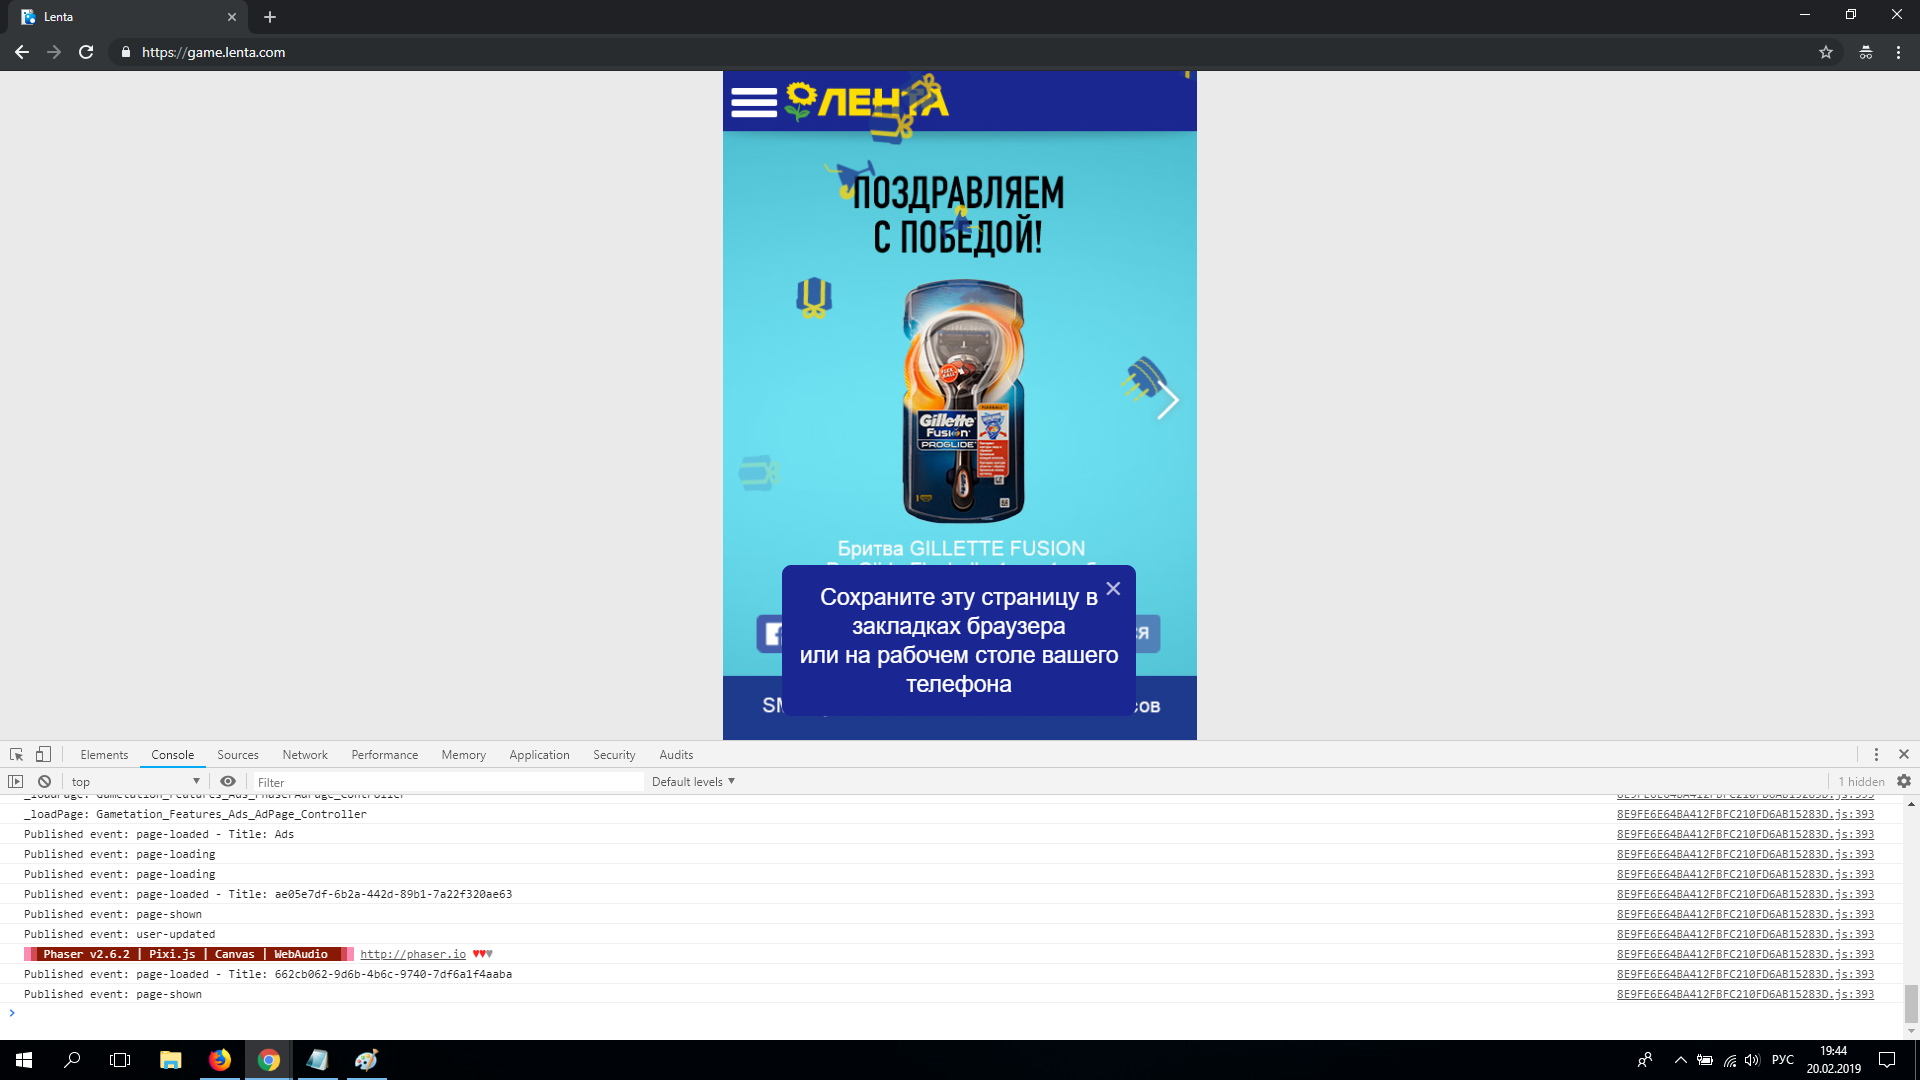View site security info via the padlock
Image resolution: width=1920 pixels, height=1080 pixels.
tap(126, 52)
